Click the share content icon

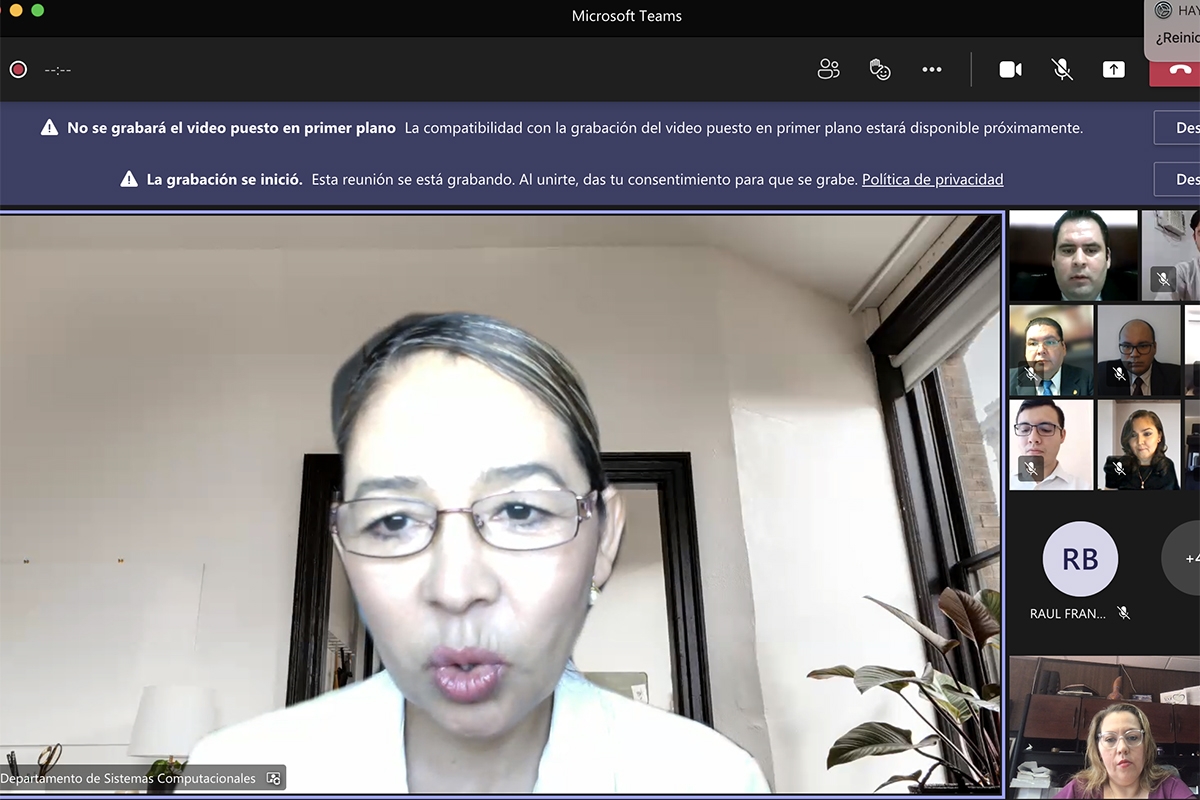1114,69
